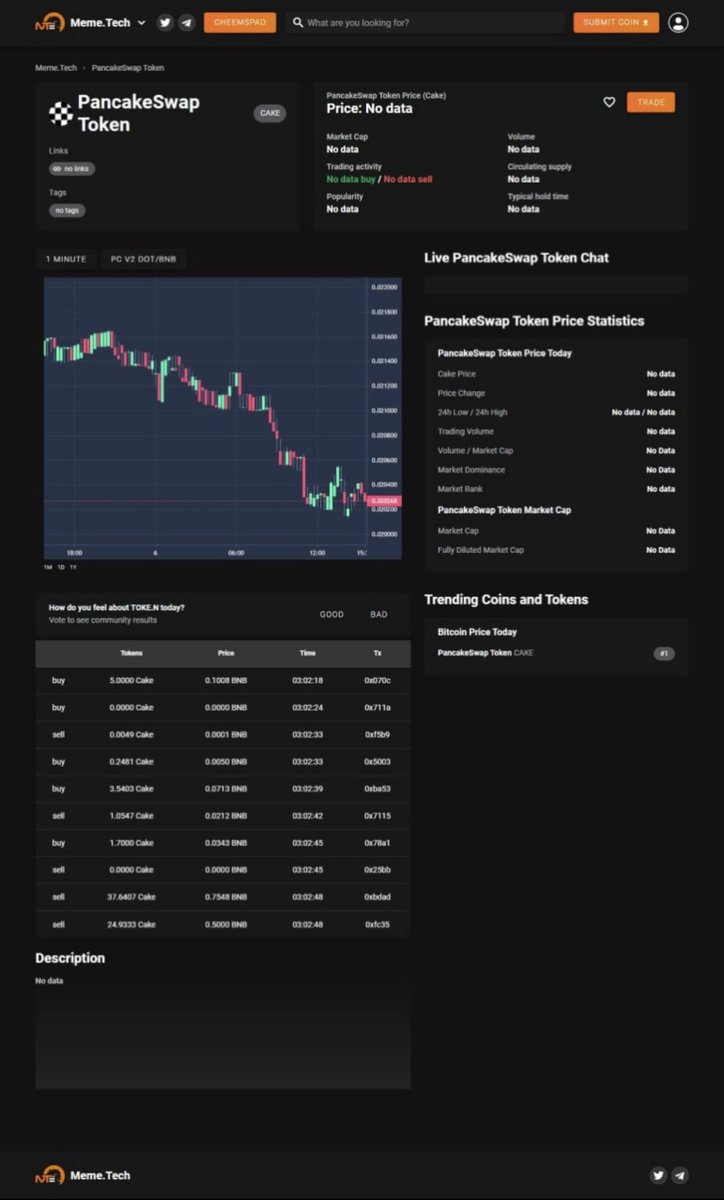Click the Price column header
Screen dimensions: 724x1200
coord(226,653)
